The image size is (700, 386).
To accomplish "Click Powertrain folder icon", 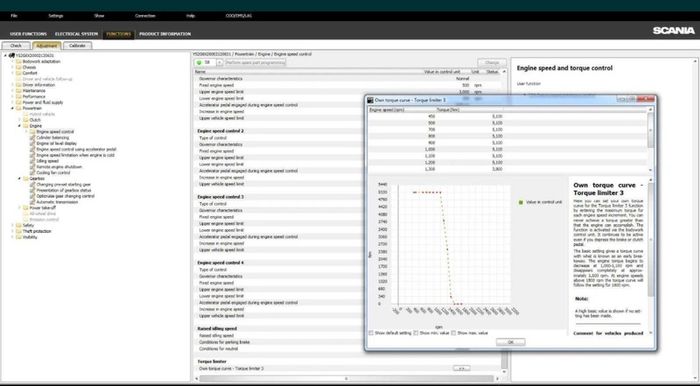I will (x=19, y=108).
